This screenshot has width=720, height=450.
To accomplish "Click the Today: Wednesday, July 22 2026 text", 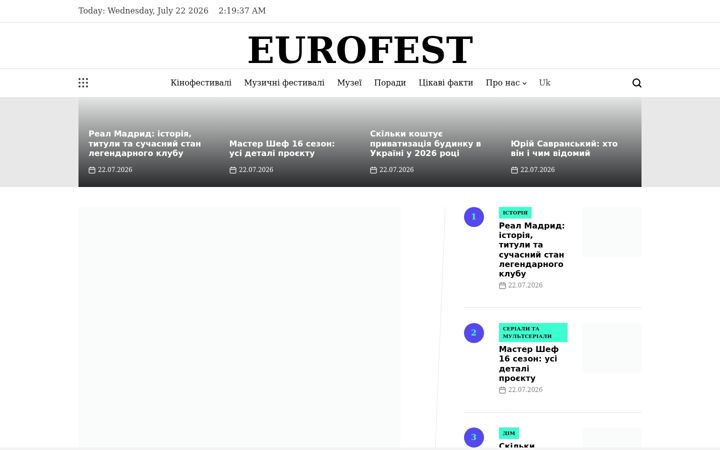I will click(143, 11).
